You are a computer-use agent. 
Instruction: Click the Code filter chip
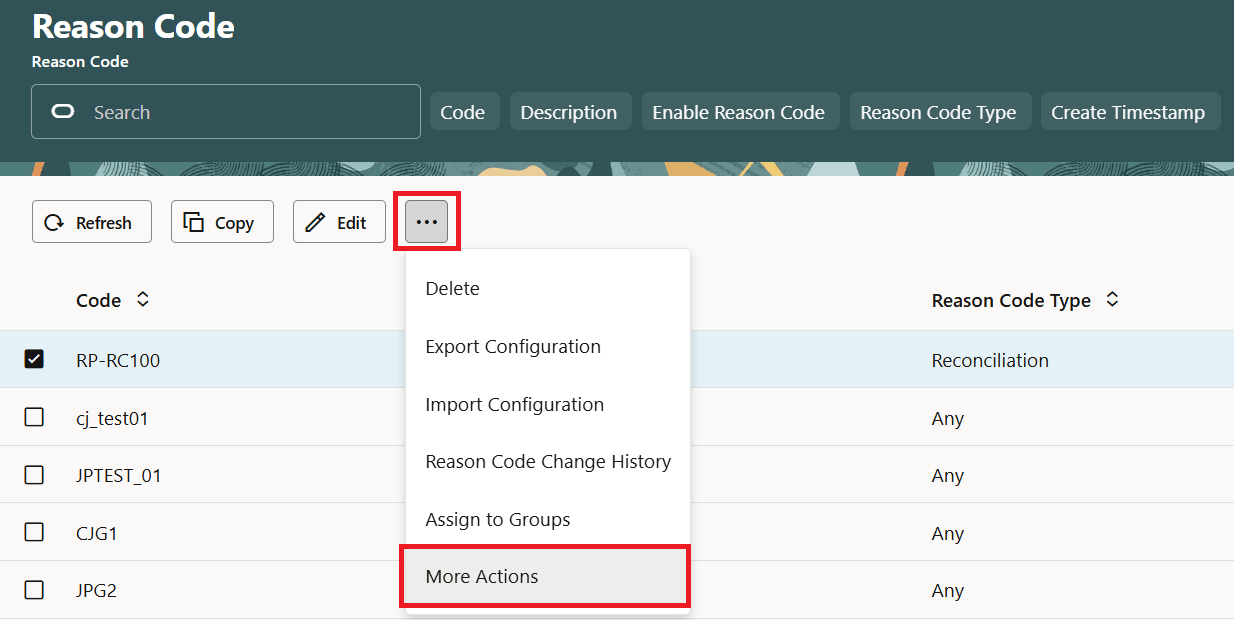coord(464,112)
